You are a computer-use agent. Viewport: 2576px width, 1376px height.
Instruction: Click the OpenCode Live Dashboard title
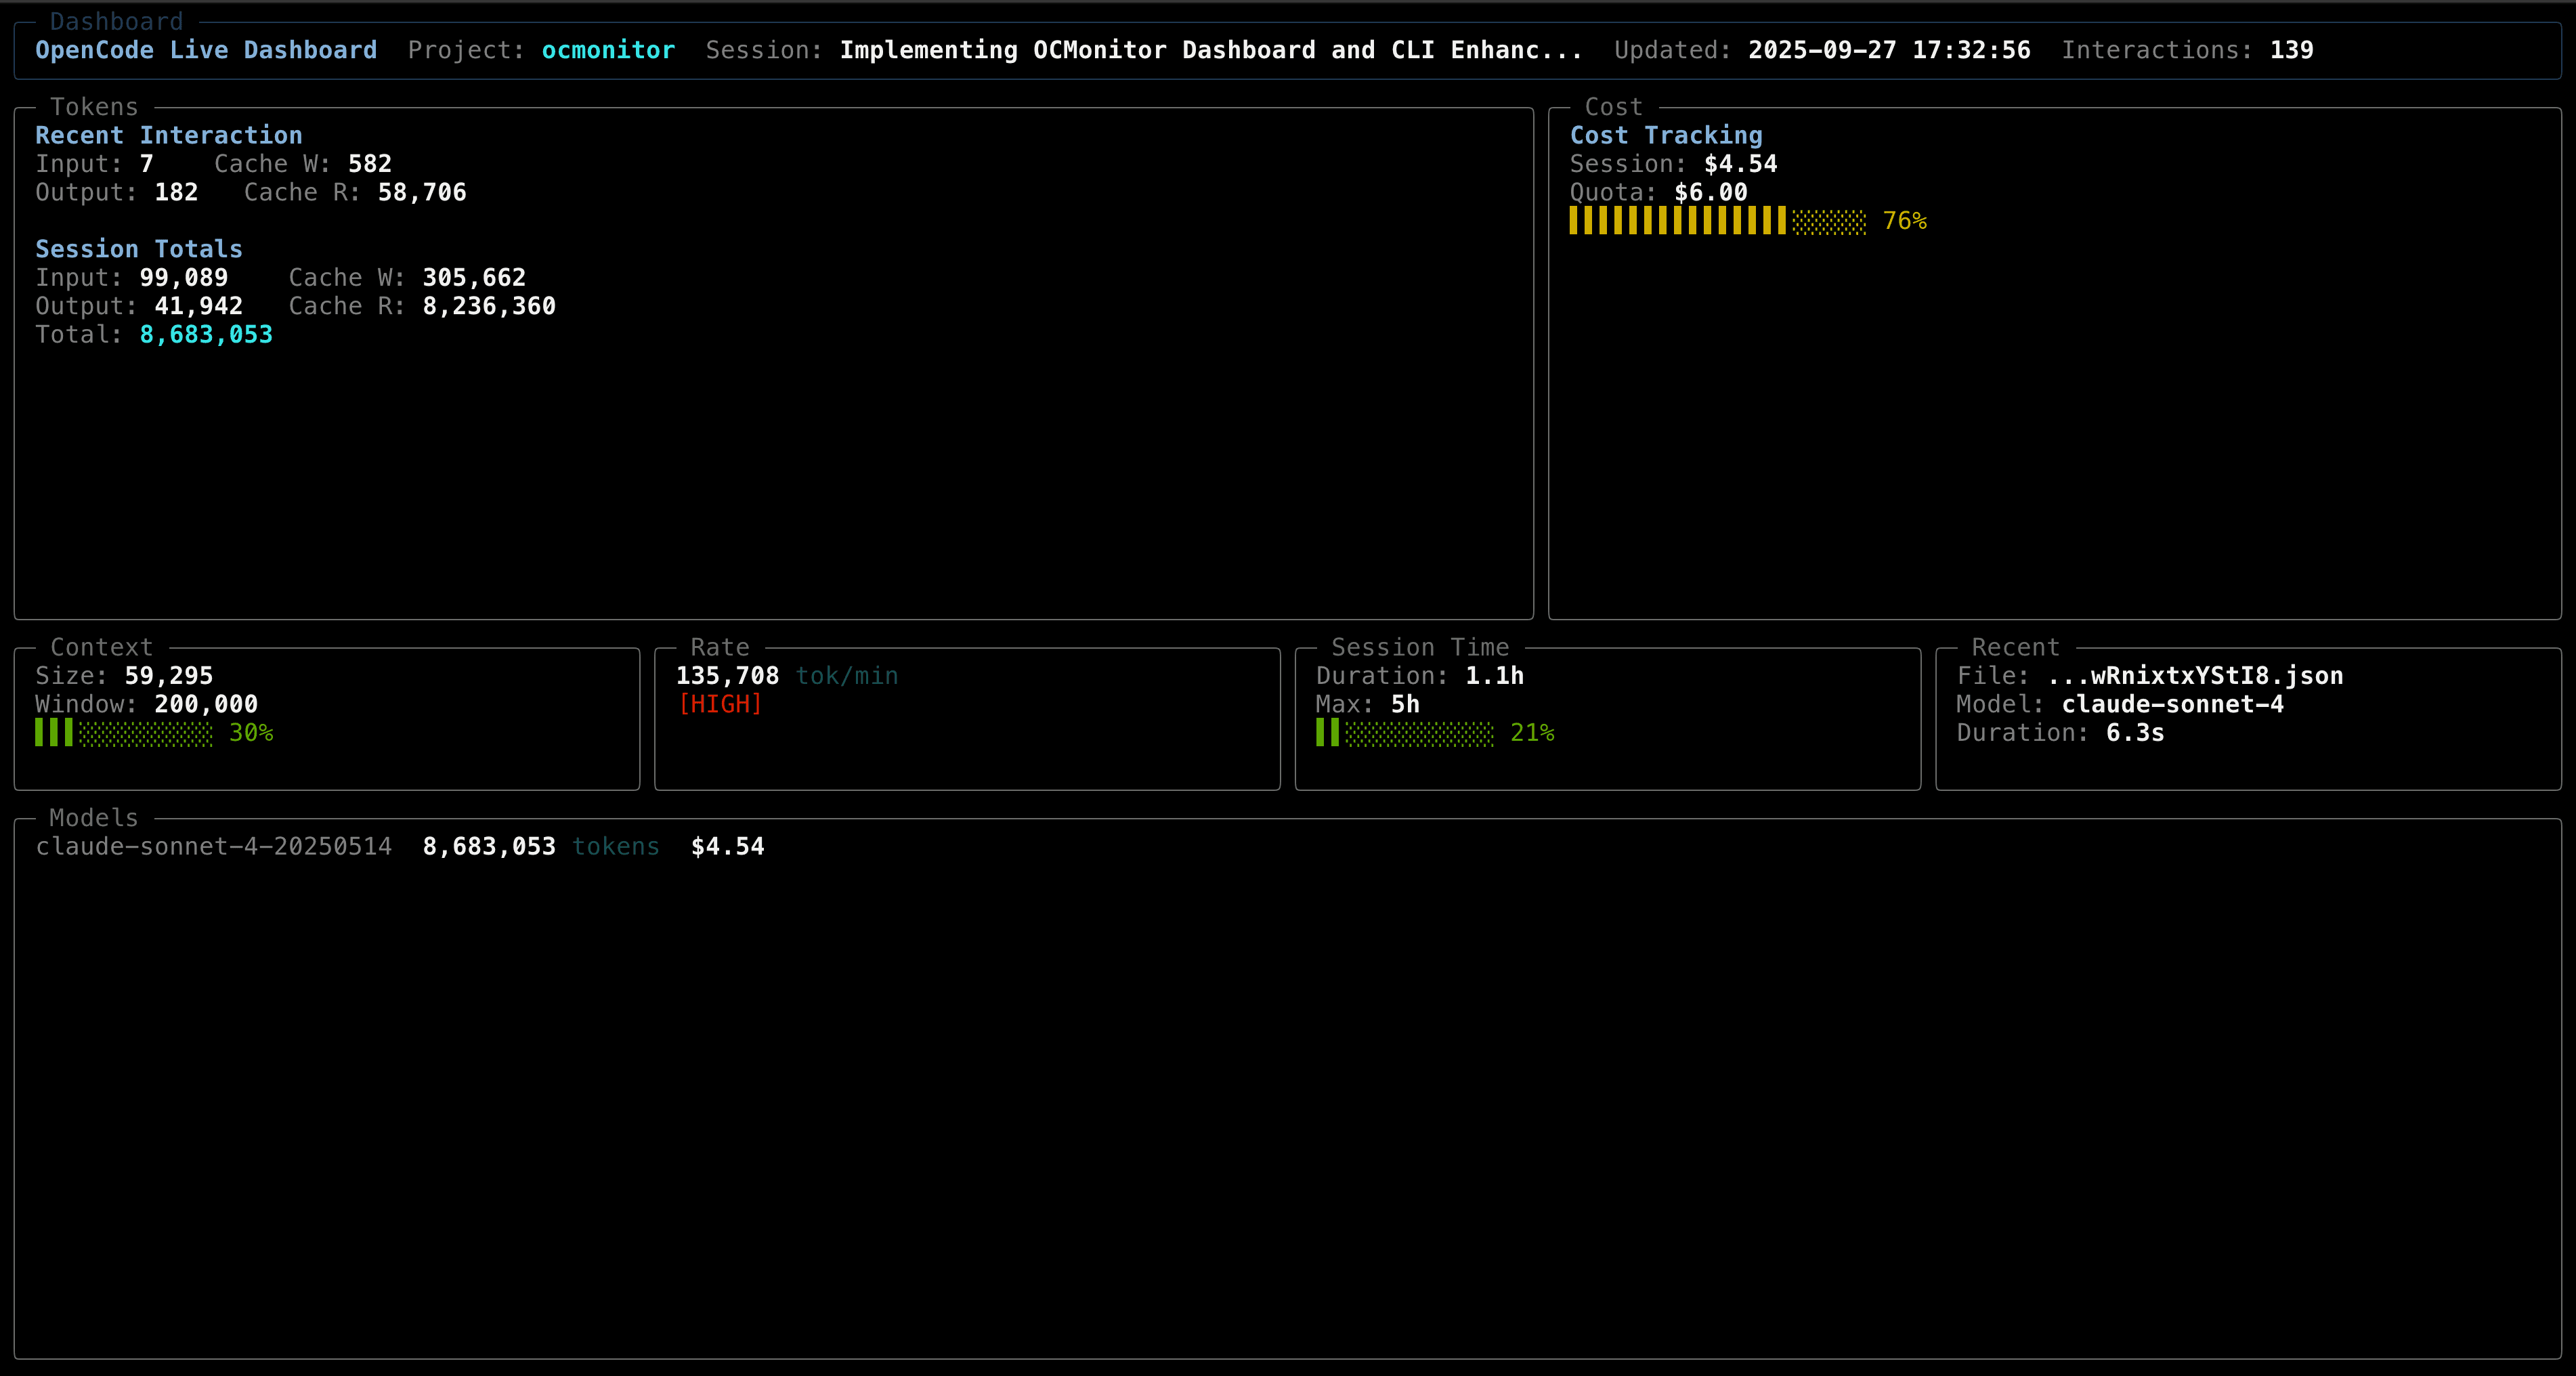(x=206, y=50)
